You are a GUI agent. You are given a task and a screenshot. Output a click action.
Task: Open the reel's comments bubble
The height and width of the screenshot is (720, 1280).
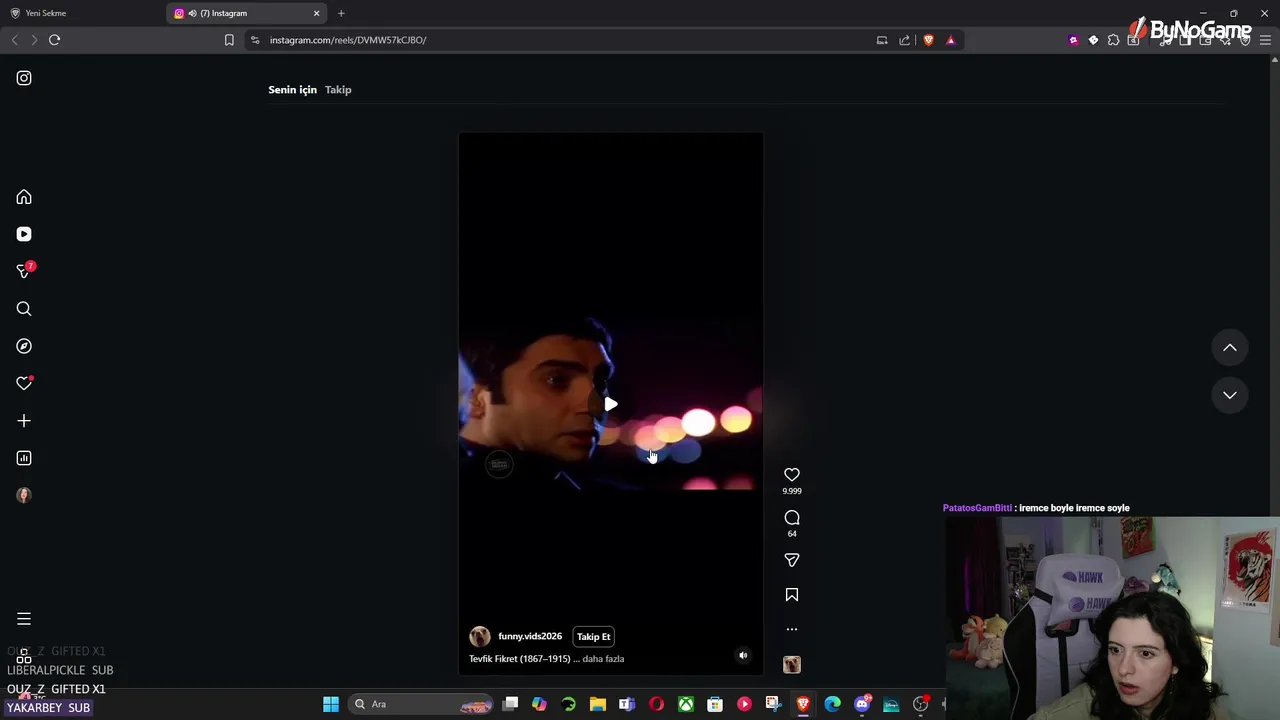click(x=792, y=518)
